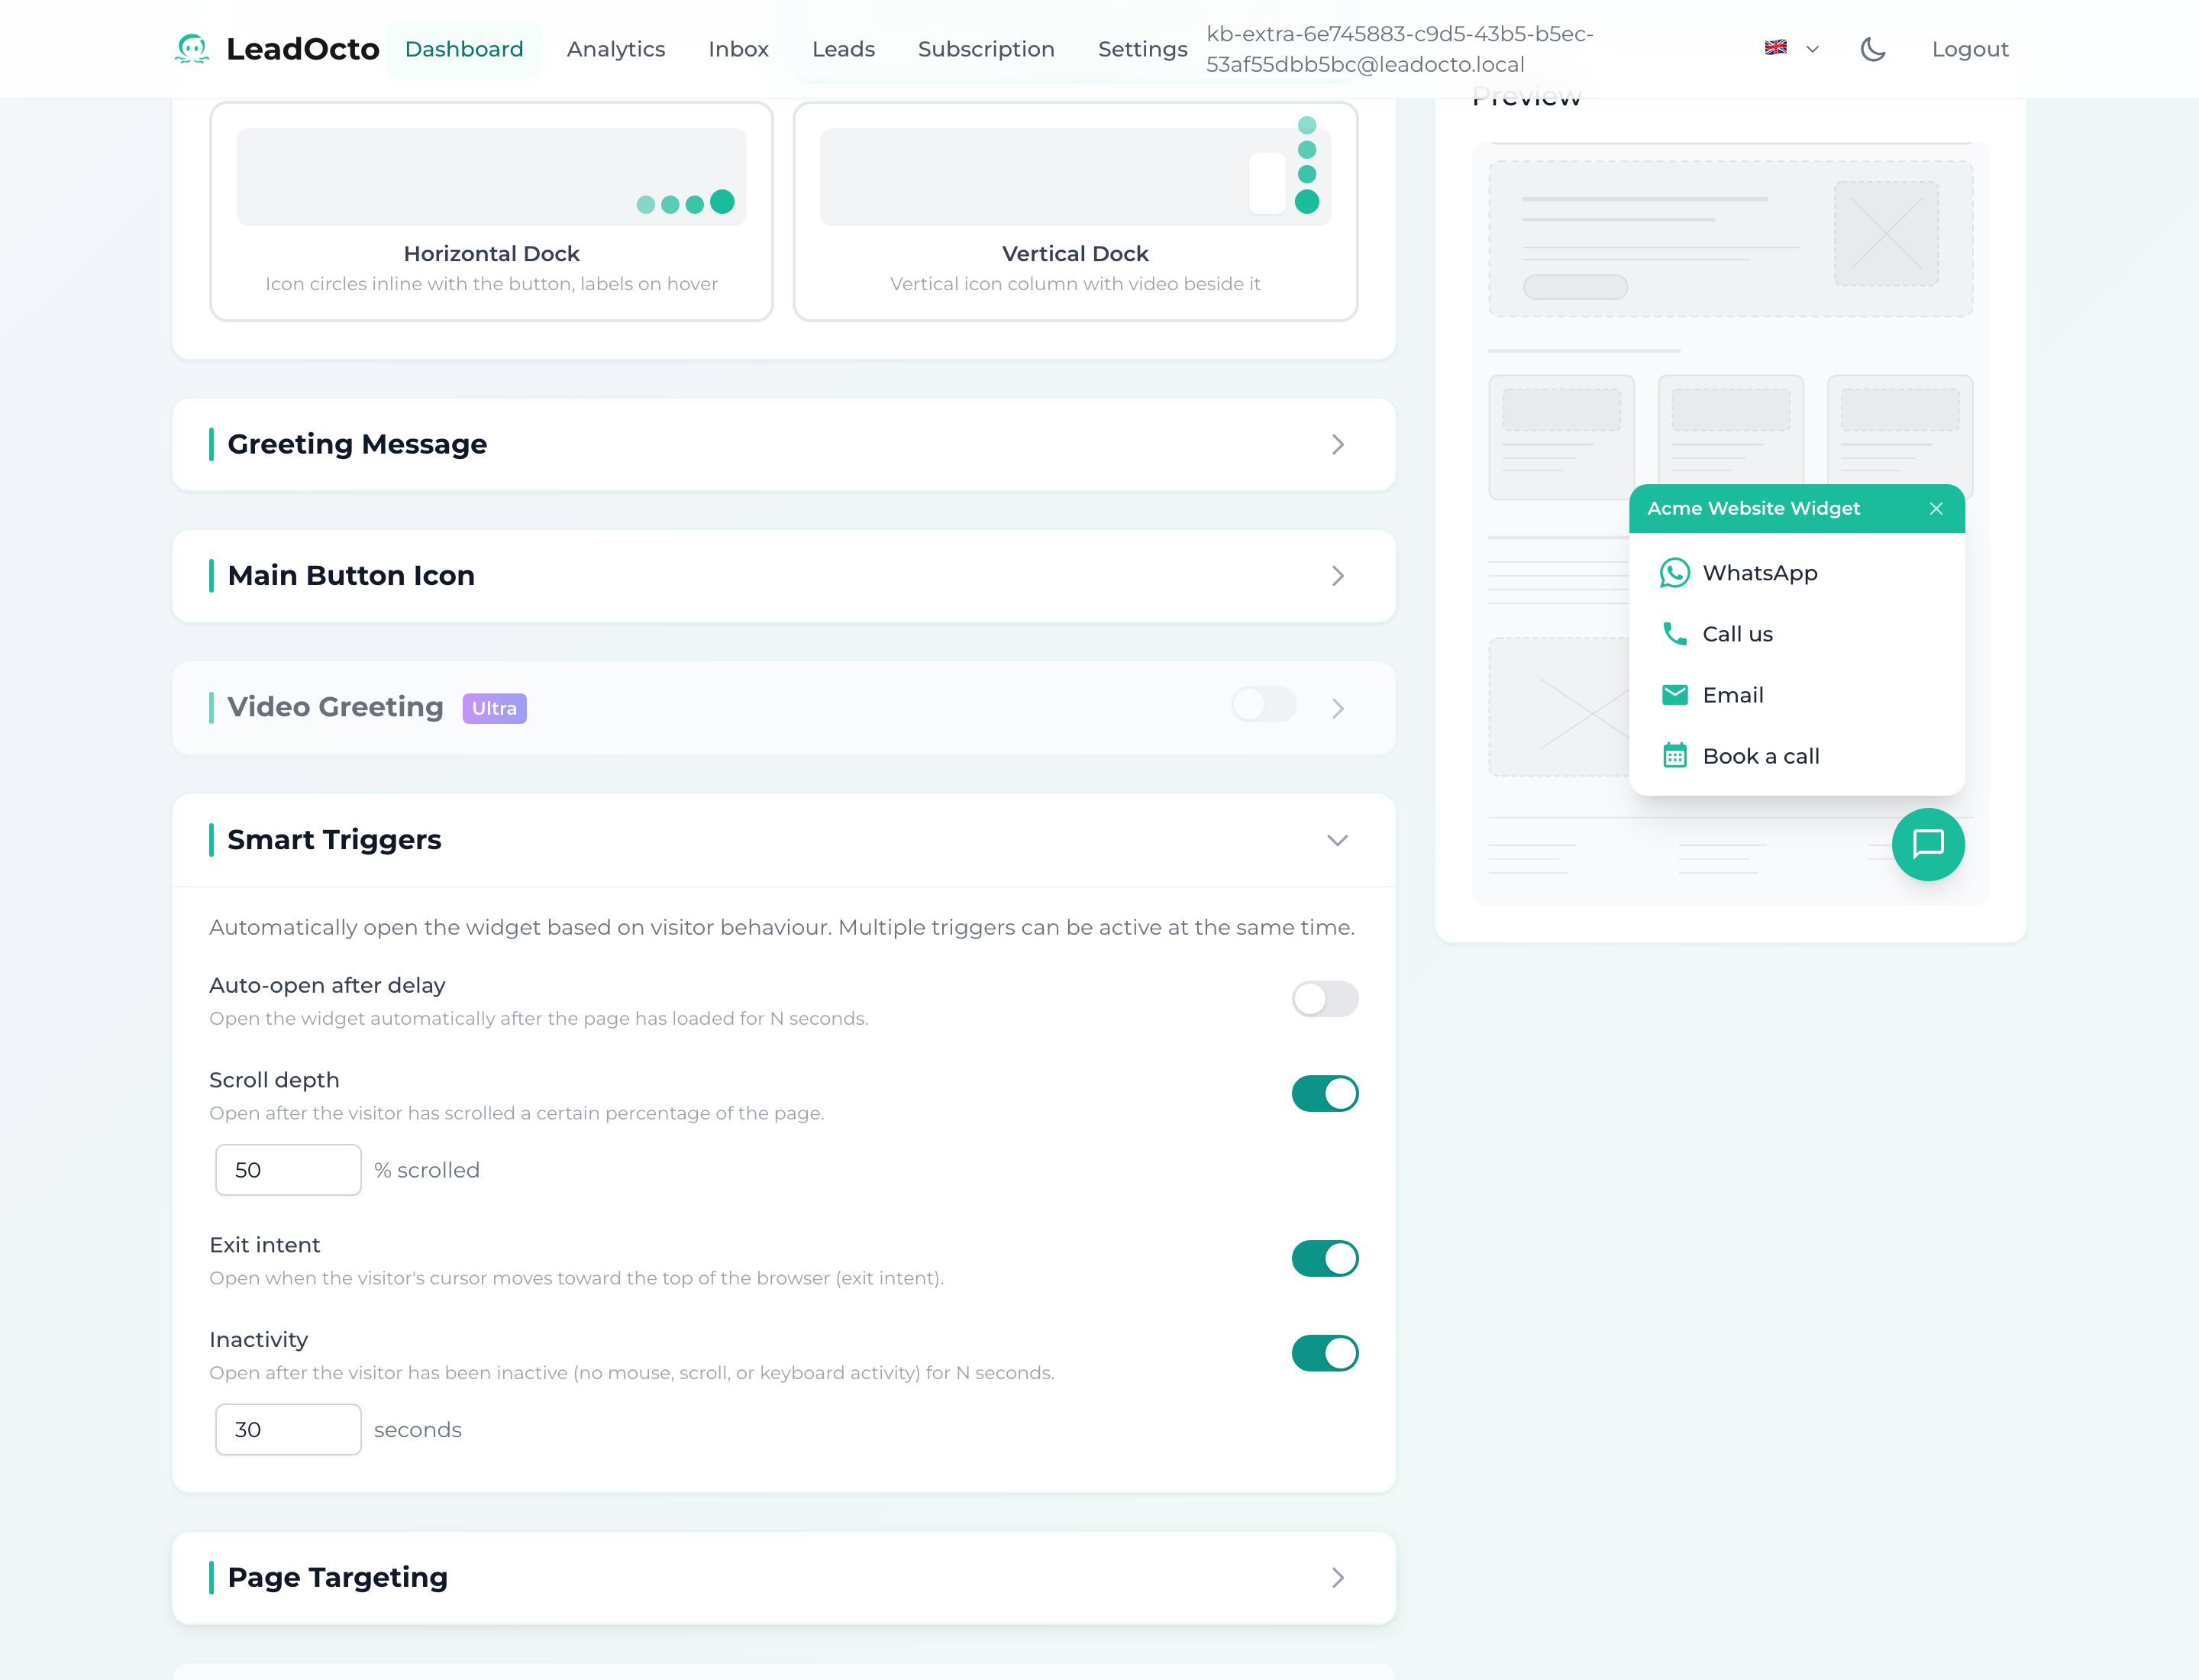Click the Logout button
This screenshot has height=1680, width=2199.
(1970, 48)
